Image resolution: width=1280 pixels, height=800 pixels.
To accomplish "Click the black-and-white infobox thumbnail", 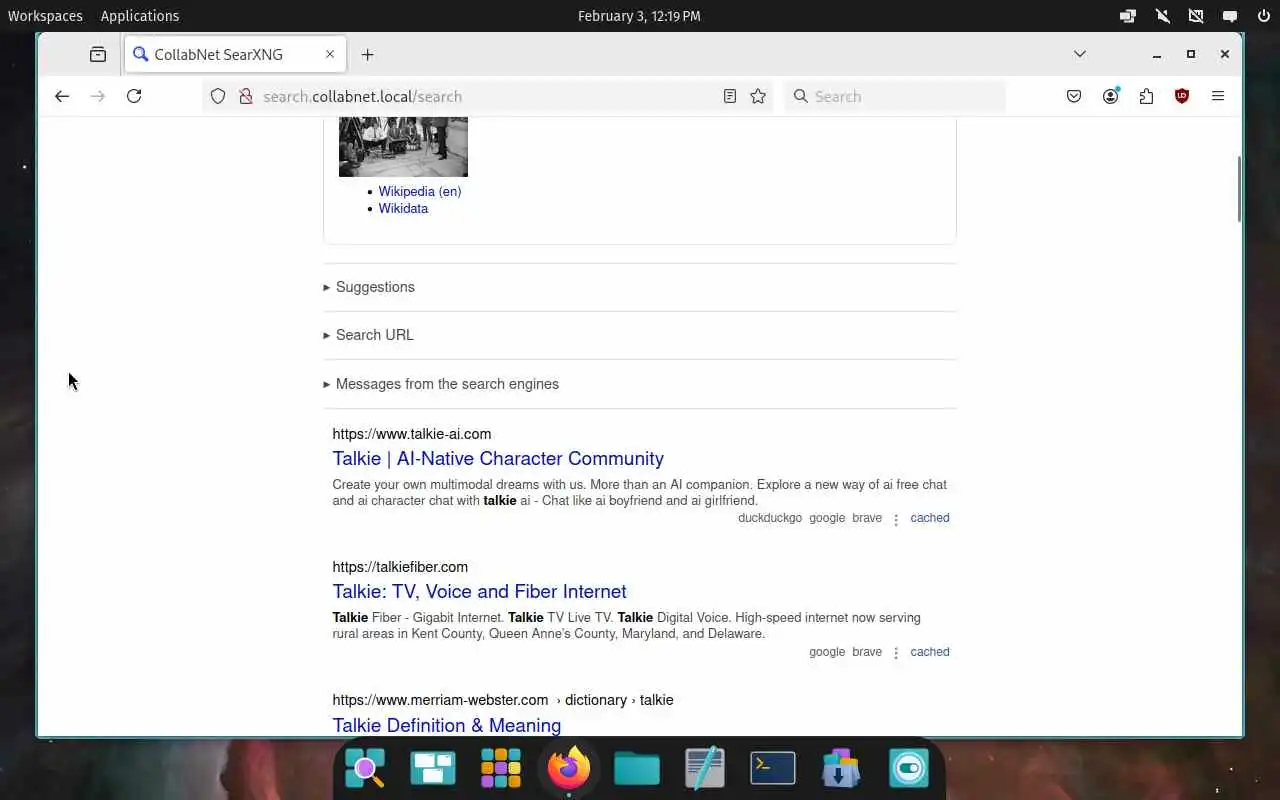I will 403,146.
